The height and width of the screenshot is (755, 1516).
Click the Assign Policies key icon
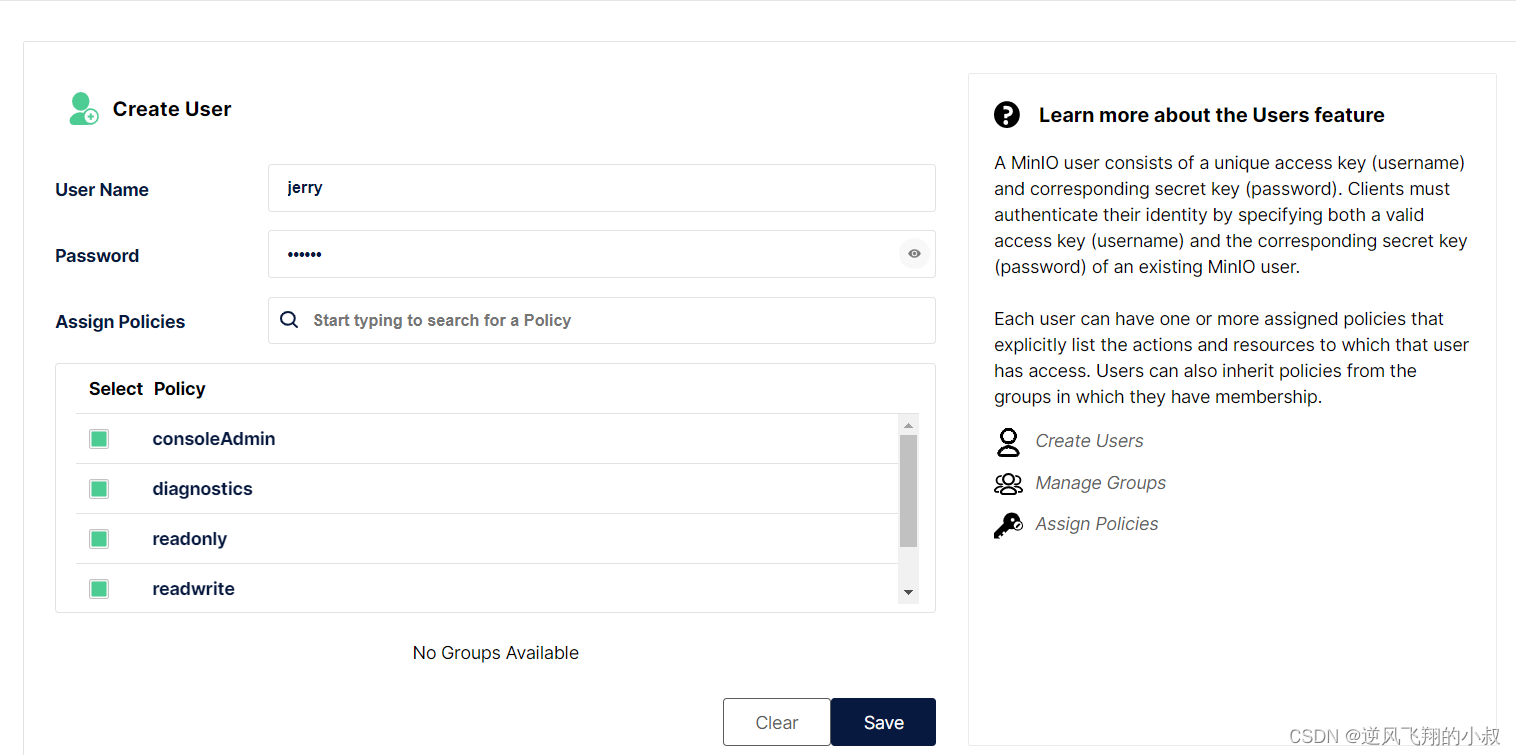click(x=1008, y=525)
